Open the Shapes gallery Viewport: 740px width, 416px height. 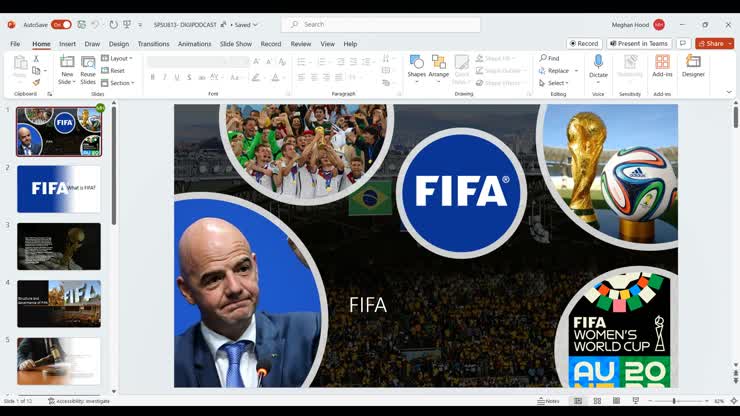pos(416,66)
